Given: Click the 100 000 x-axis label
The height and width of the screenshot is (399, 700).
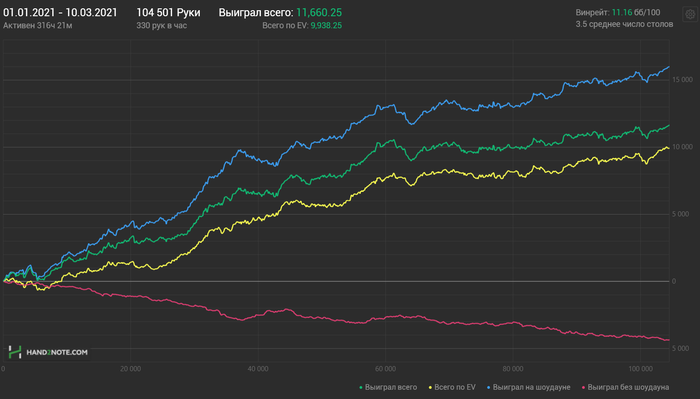Looking at the screenshot, I should (640, 369).
